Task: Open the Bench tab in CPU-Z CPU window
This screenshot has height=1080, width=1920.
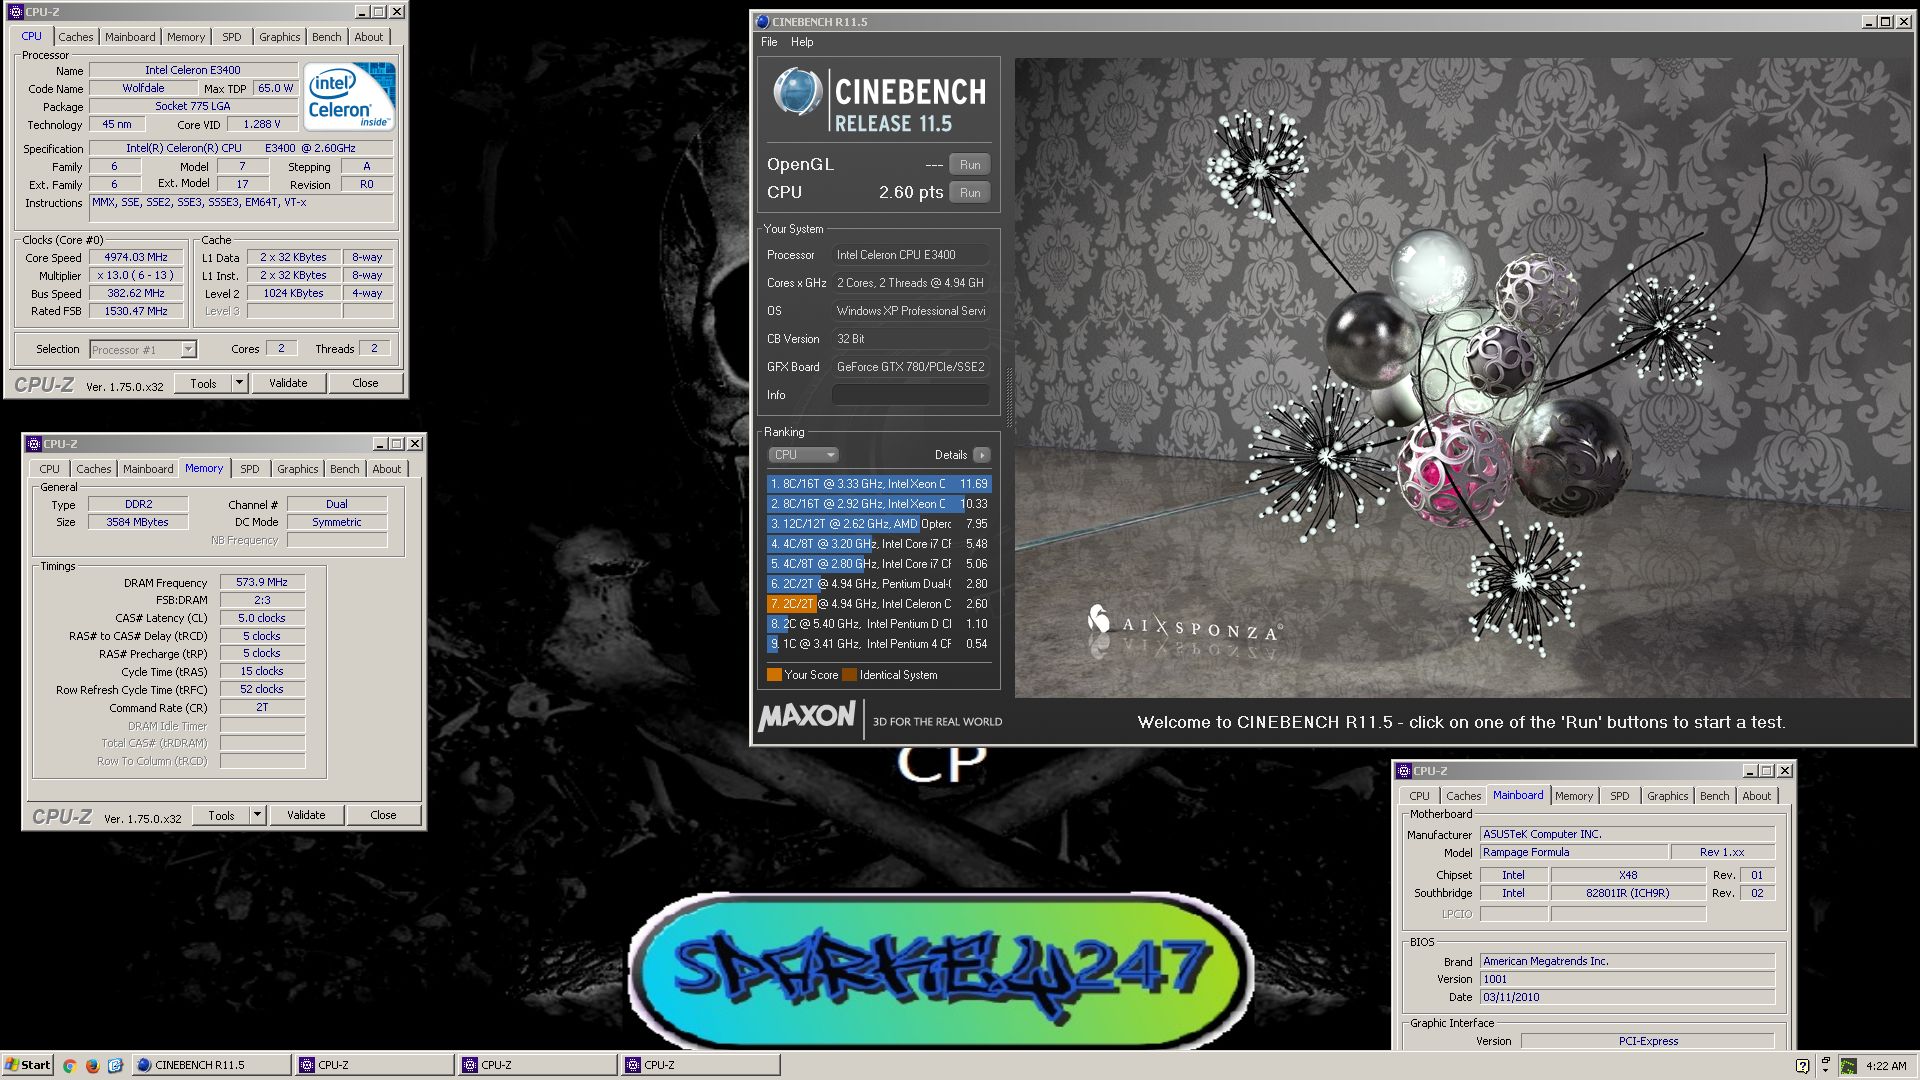Action: click(326, 37)
